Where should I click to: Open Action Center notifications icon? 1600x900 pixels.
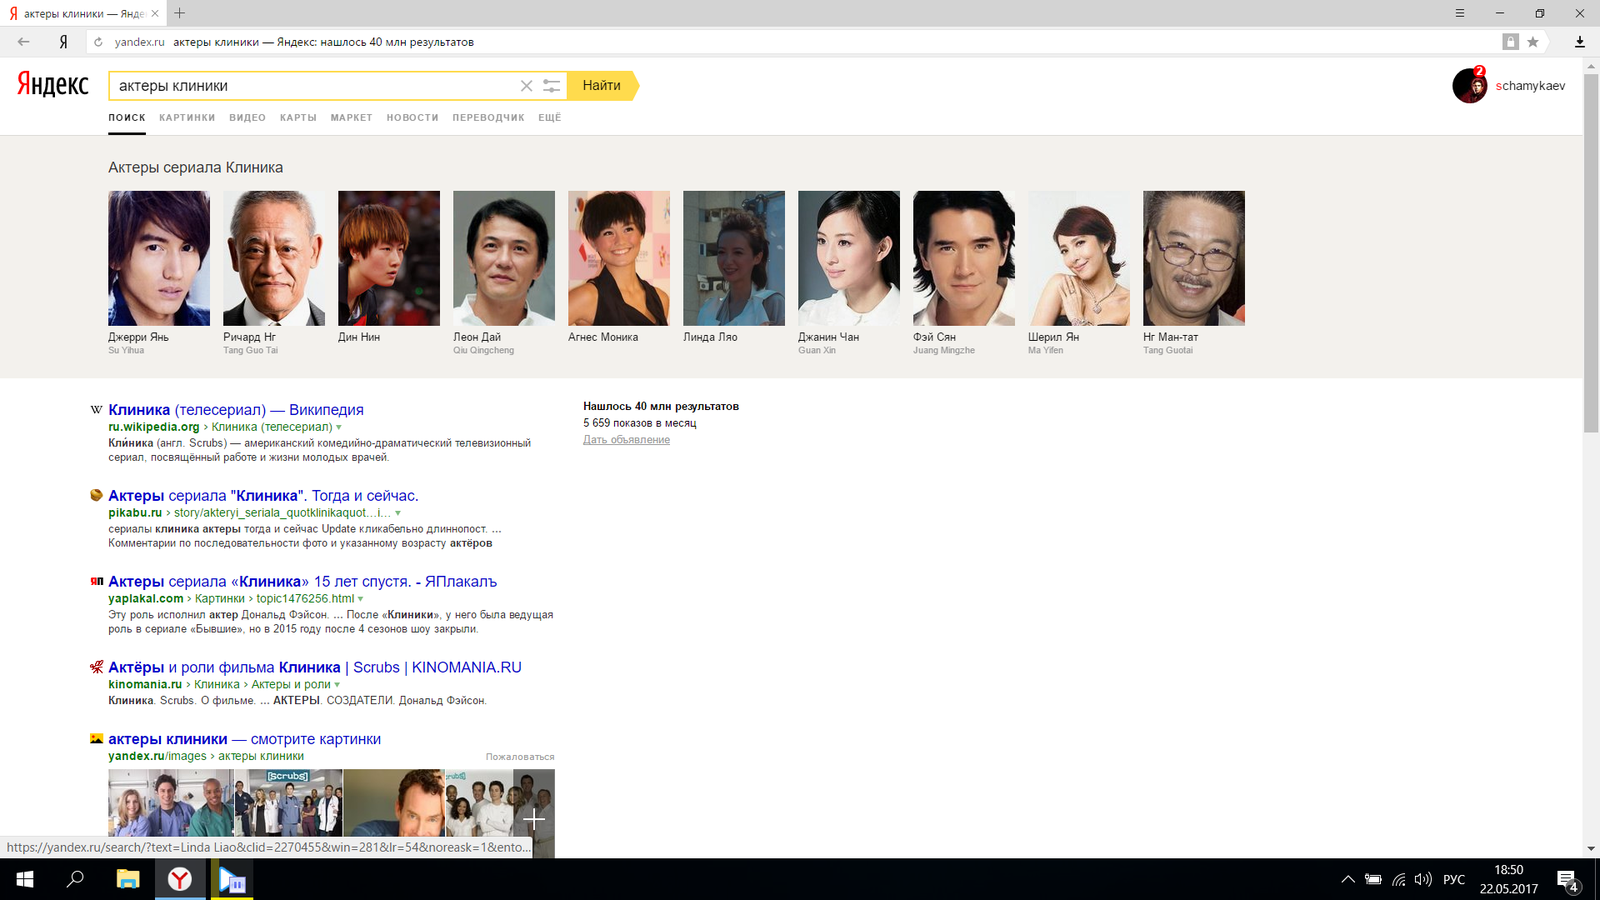[x=1568, y=881]
